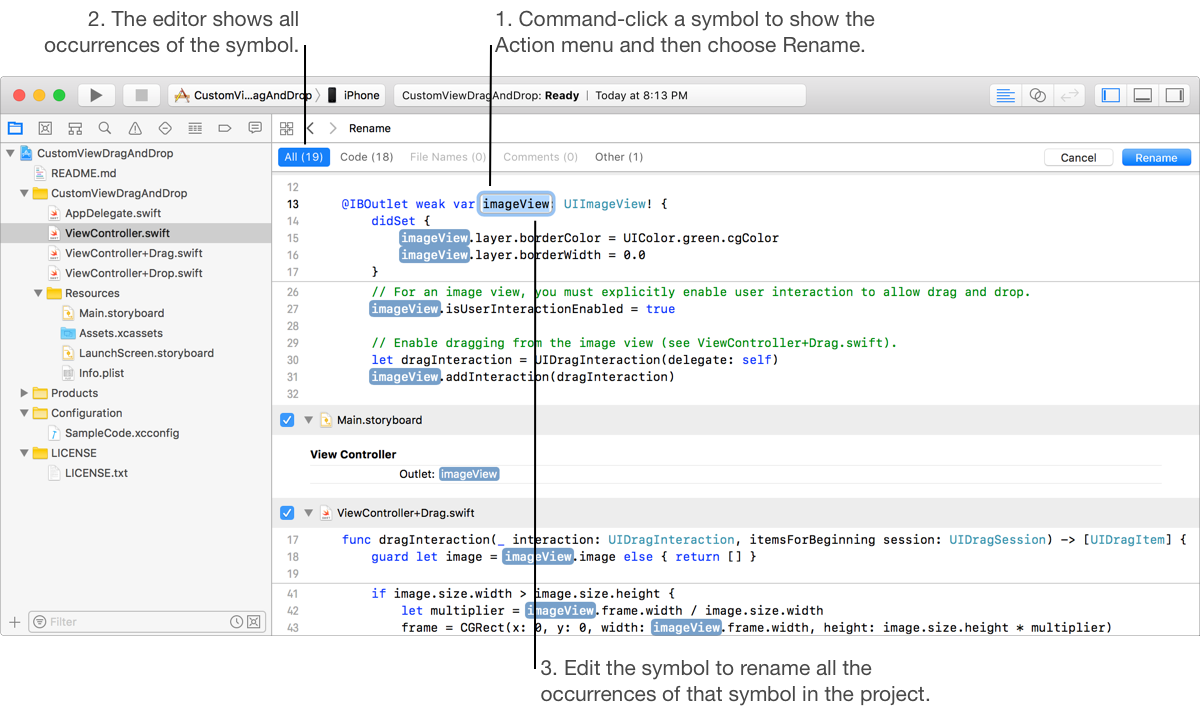Select the File Names (0) tab

coord(448,157)
